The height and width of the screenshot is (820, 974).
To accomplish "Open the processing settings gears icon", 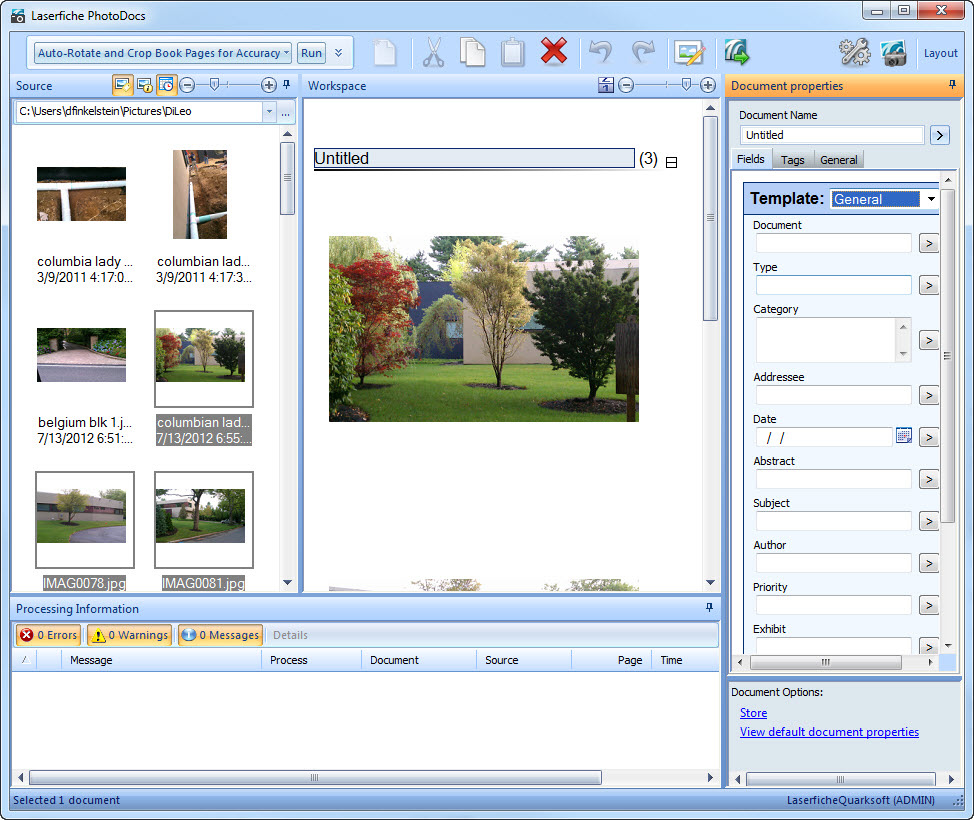I will click(x=853, y=52).
